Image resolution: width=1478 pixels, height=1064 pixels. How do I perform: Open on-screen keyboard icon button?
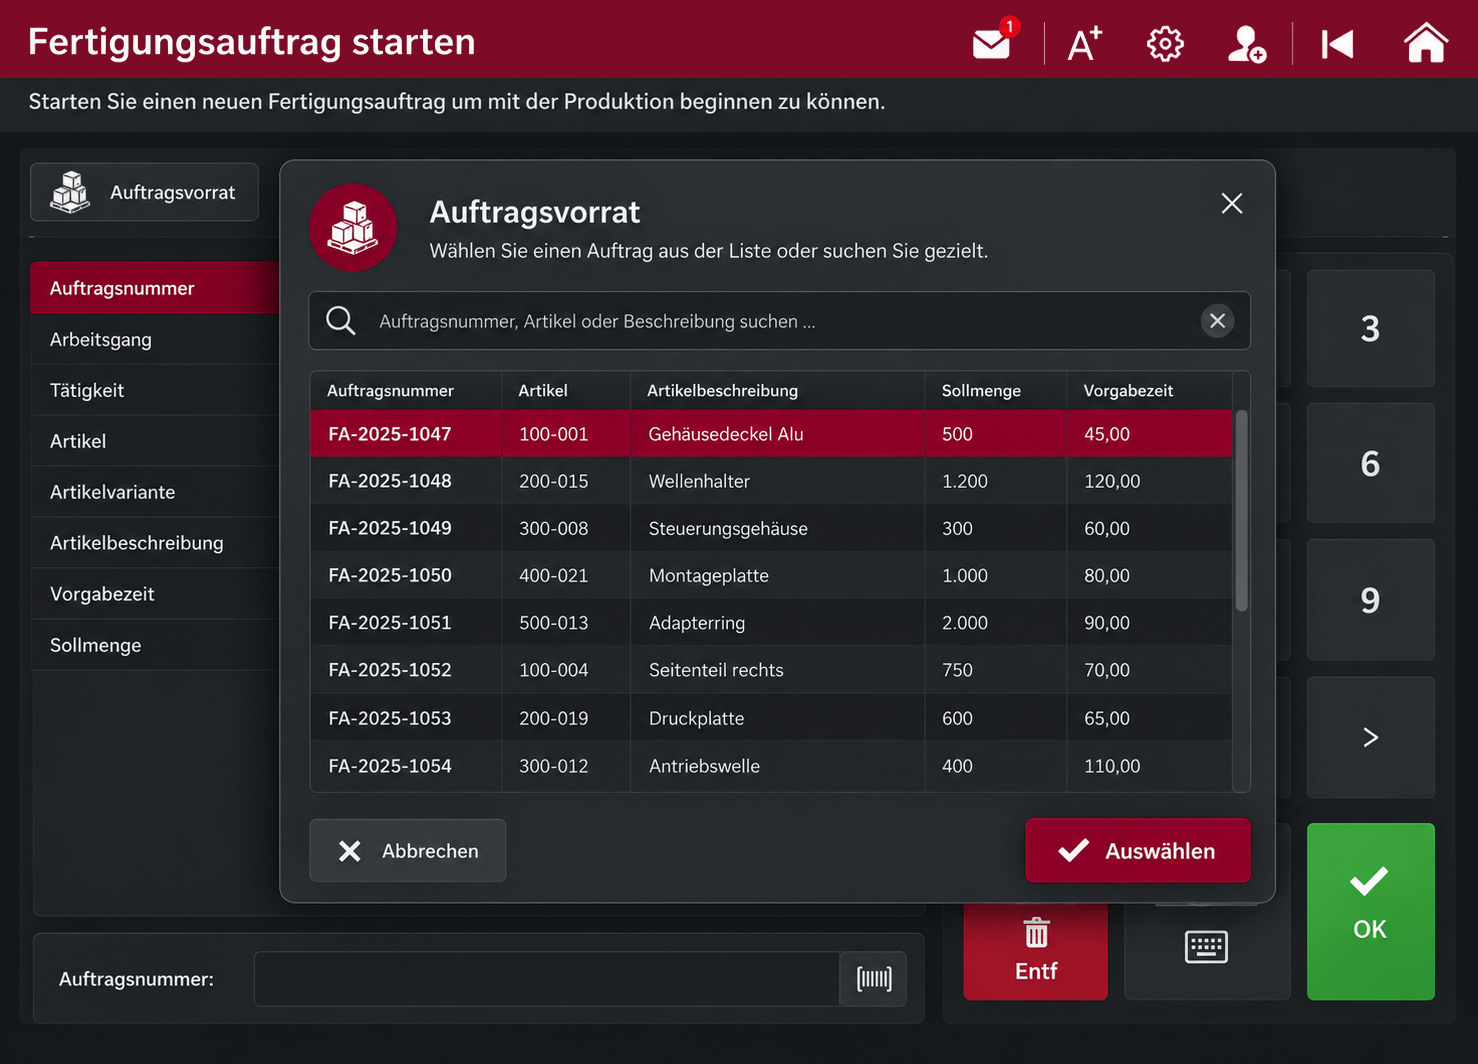point(1206,946)
